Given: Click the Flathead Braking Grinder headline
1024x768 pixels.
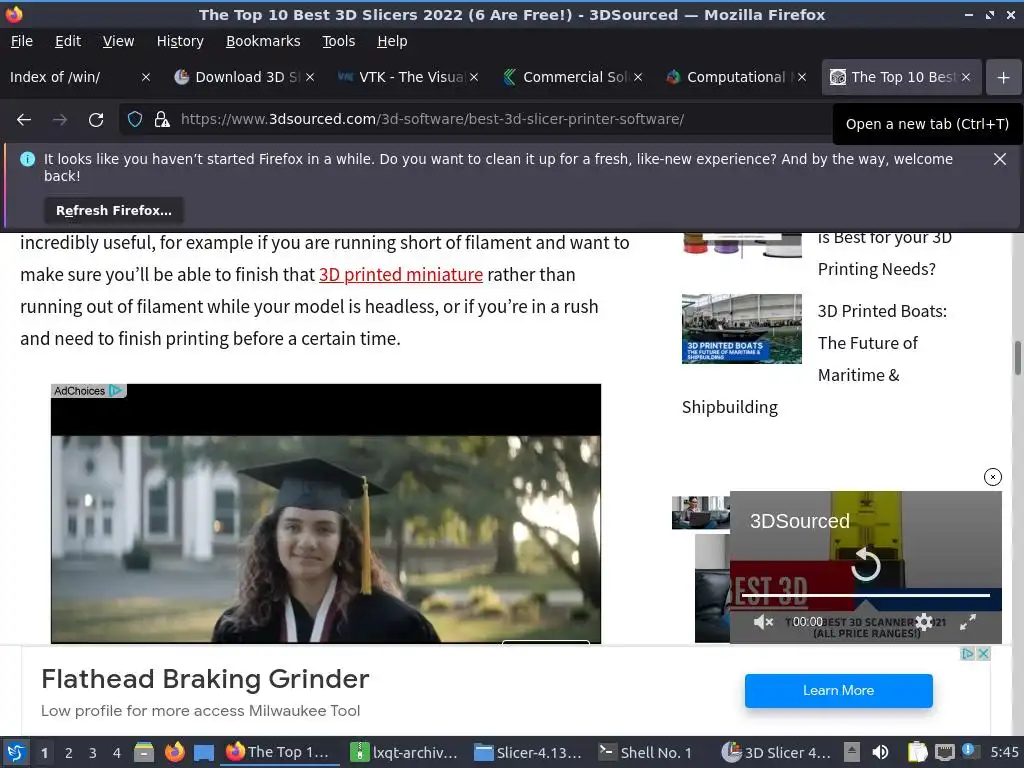Looking at the screenshot, I should click(205, 679).
